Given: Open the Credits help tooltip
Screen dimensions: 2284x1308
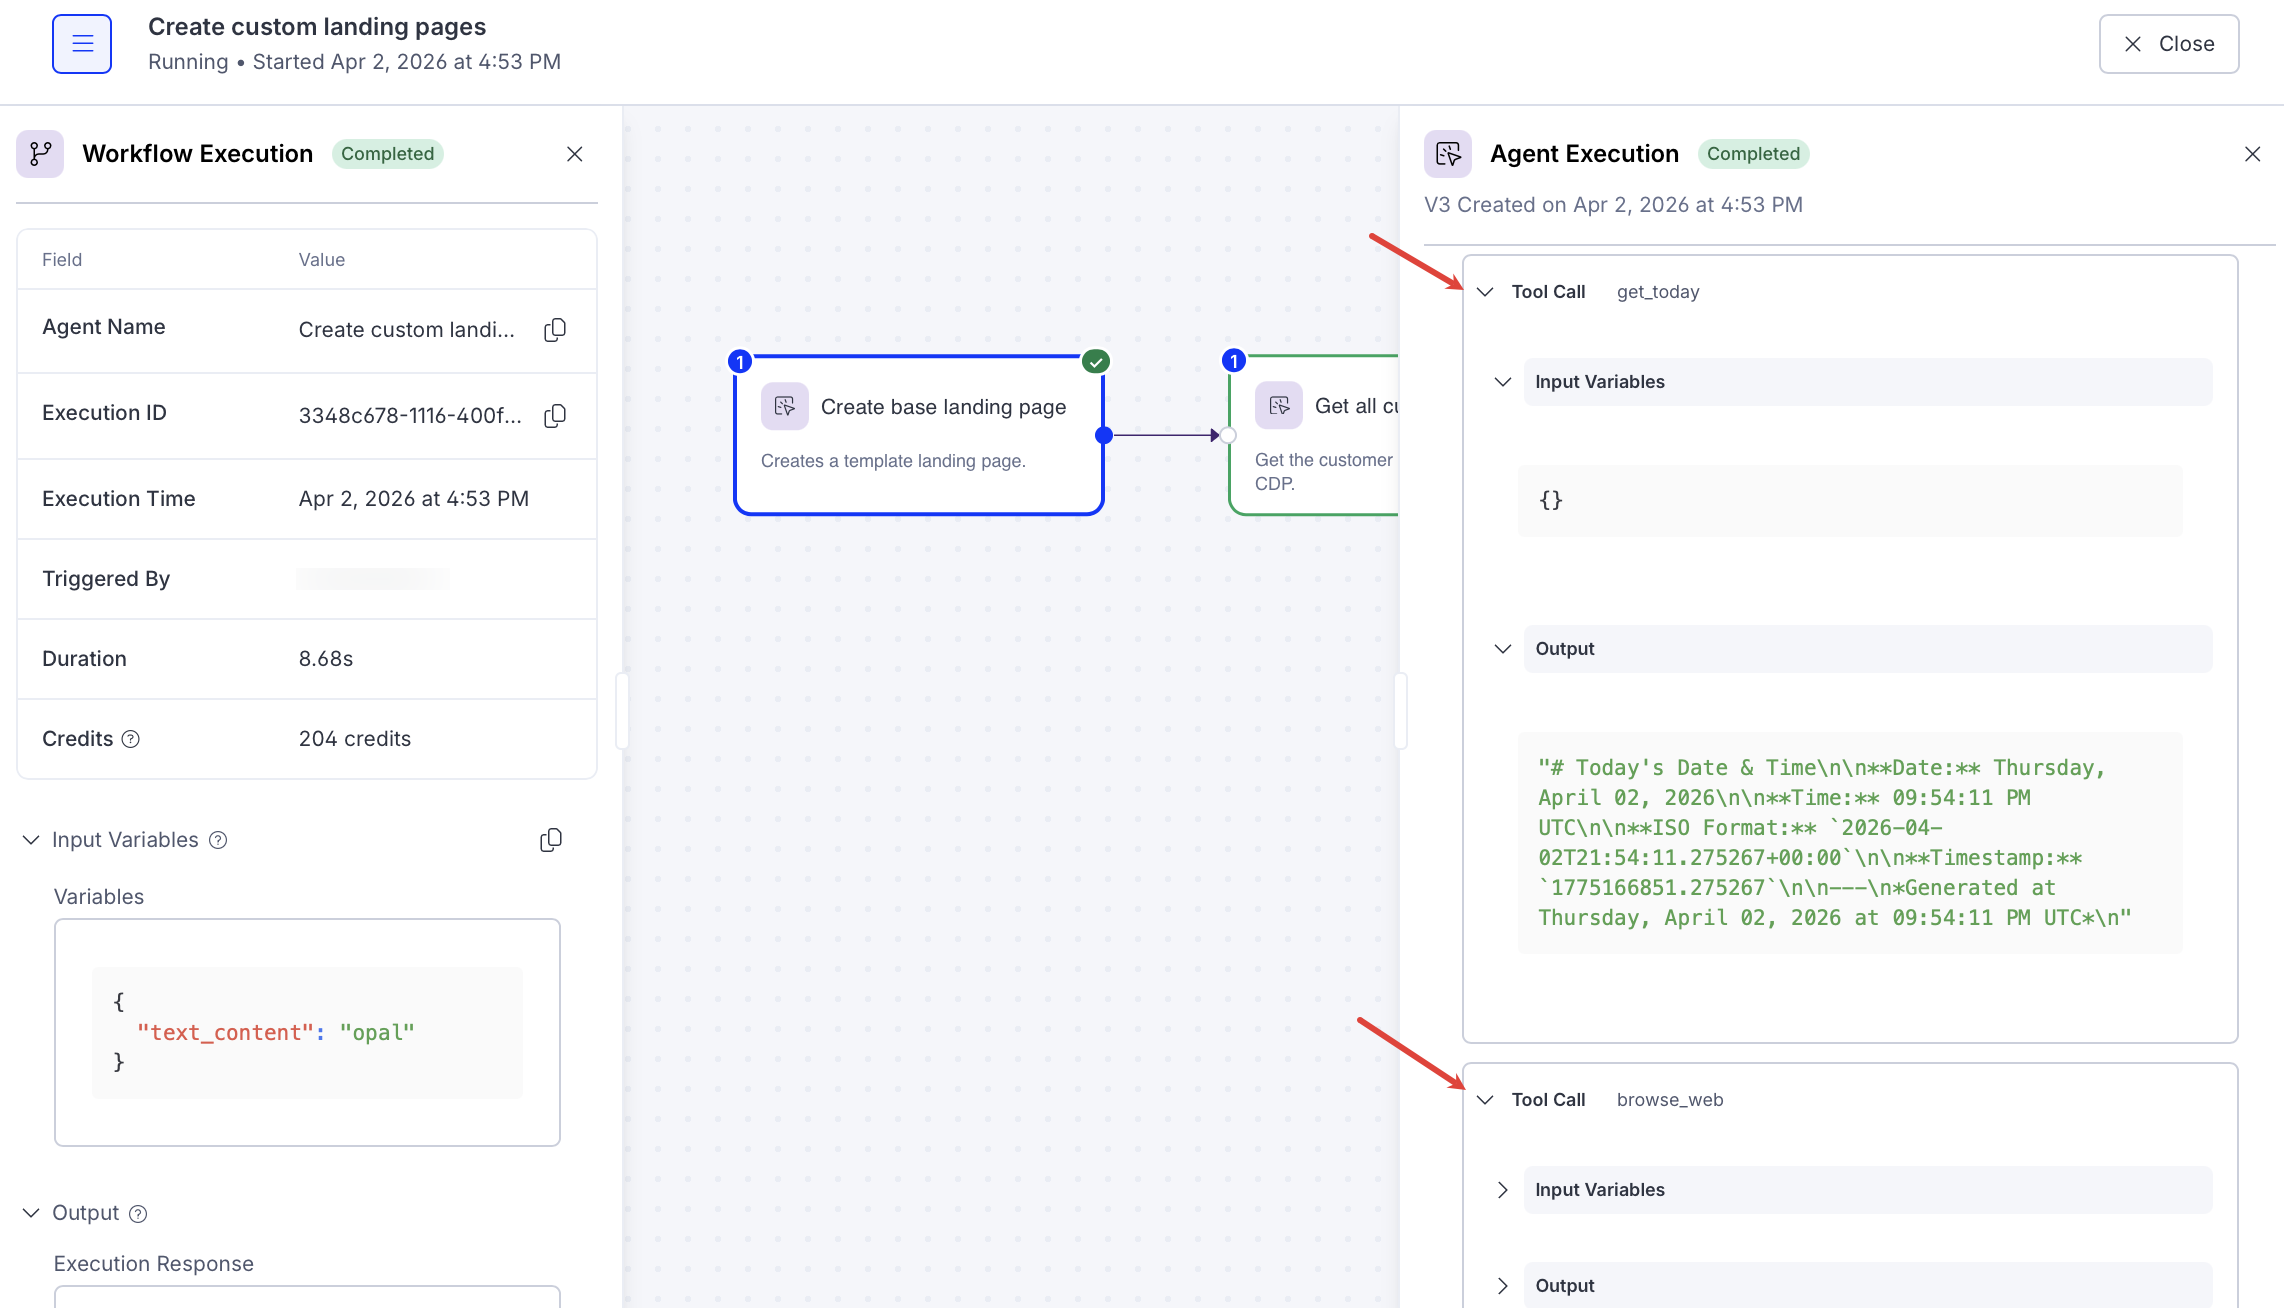Looking at the screenshot, I should (129, 739).
